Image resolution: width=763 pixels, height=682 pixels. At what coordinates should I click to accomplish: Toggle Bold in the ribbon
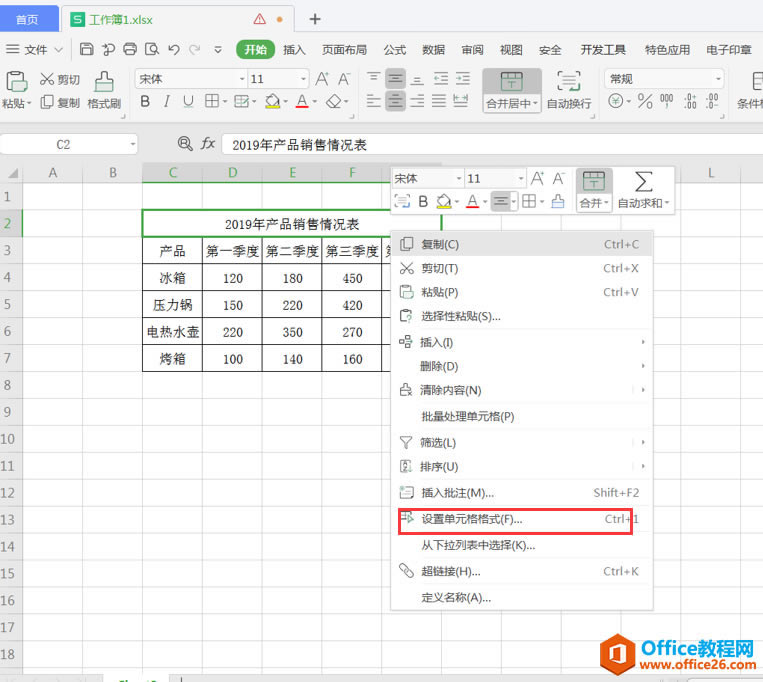[x=145, y=101]
